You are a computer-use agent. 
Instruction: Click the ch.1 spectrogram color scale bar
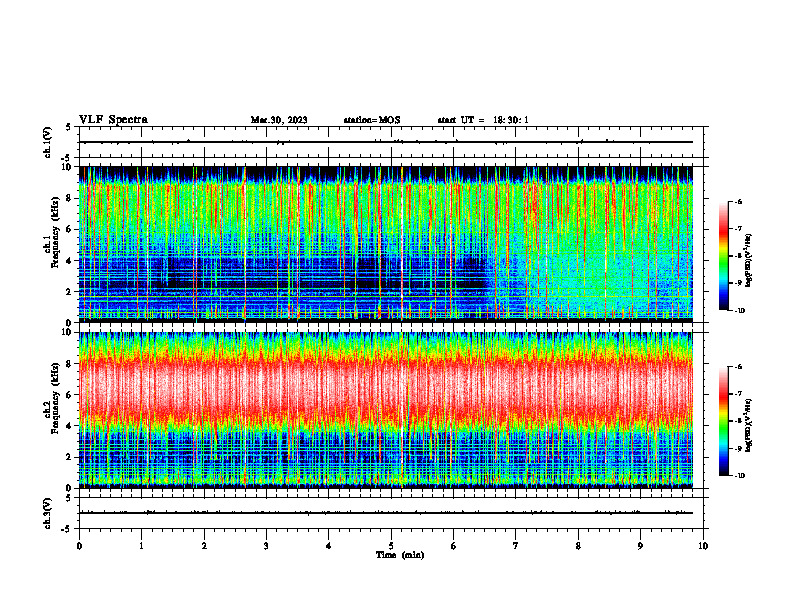(x=723, y=256)
